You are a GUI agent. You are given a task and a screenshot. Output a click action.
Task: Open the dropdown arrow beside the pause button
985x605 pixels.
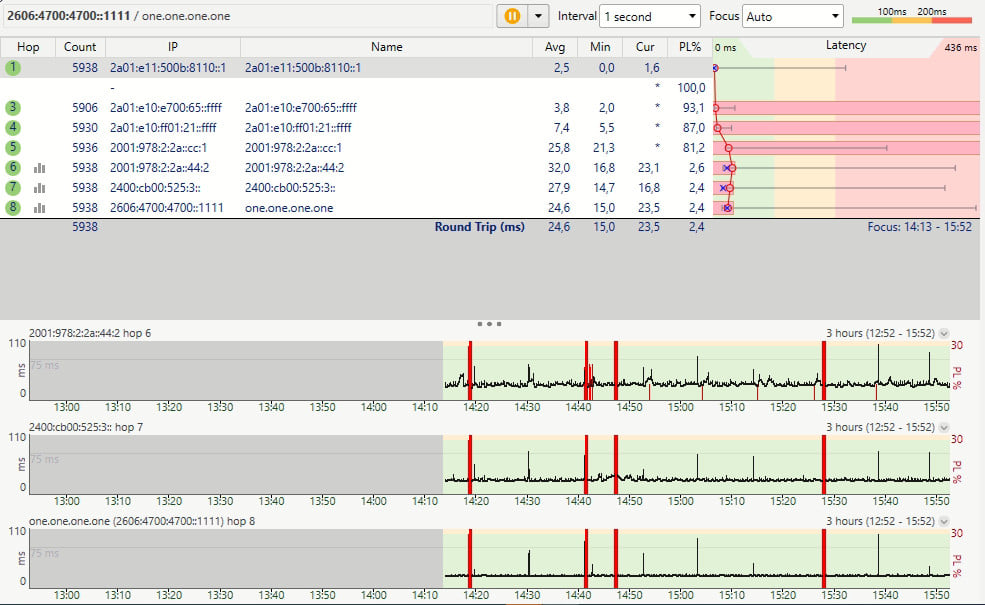[540, 16]
